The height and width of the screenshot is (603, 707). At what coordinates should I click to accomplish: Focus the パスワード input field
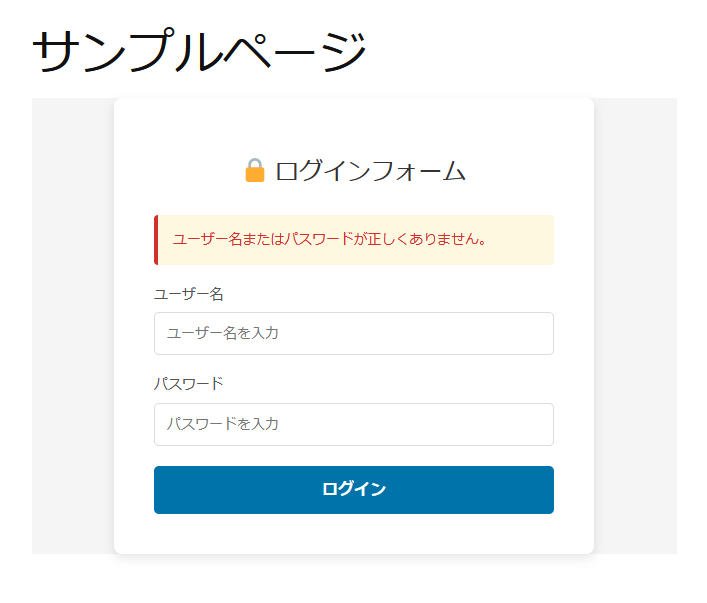click(x=353, y=424)
